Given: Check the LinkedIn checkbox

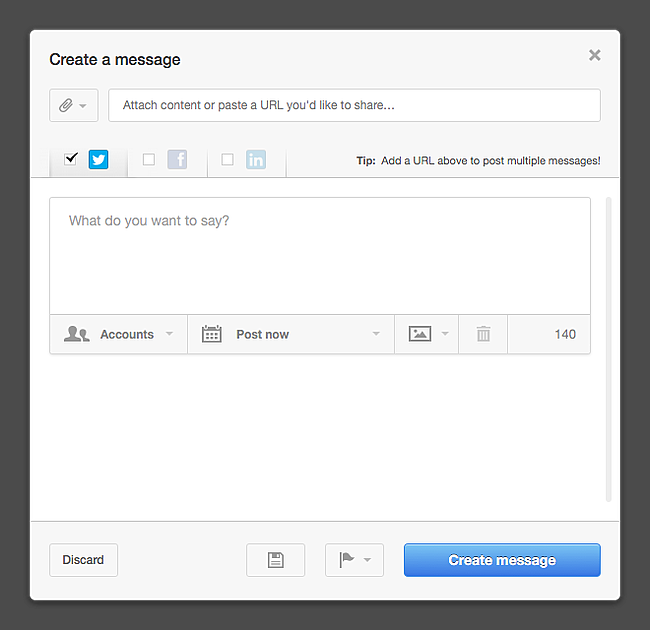Looking at the screenshot, I should pyautogui.click(x=227, y=159).
